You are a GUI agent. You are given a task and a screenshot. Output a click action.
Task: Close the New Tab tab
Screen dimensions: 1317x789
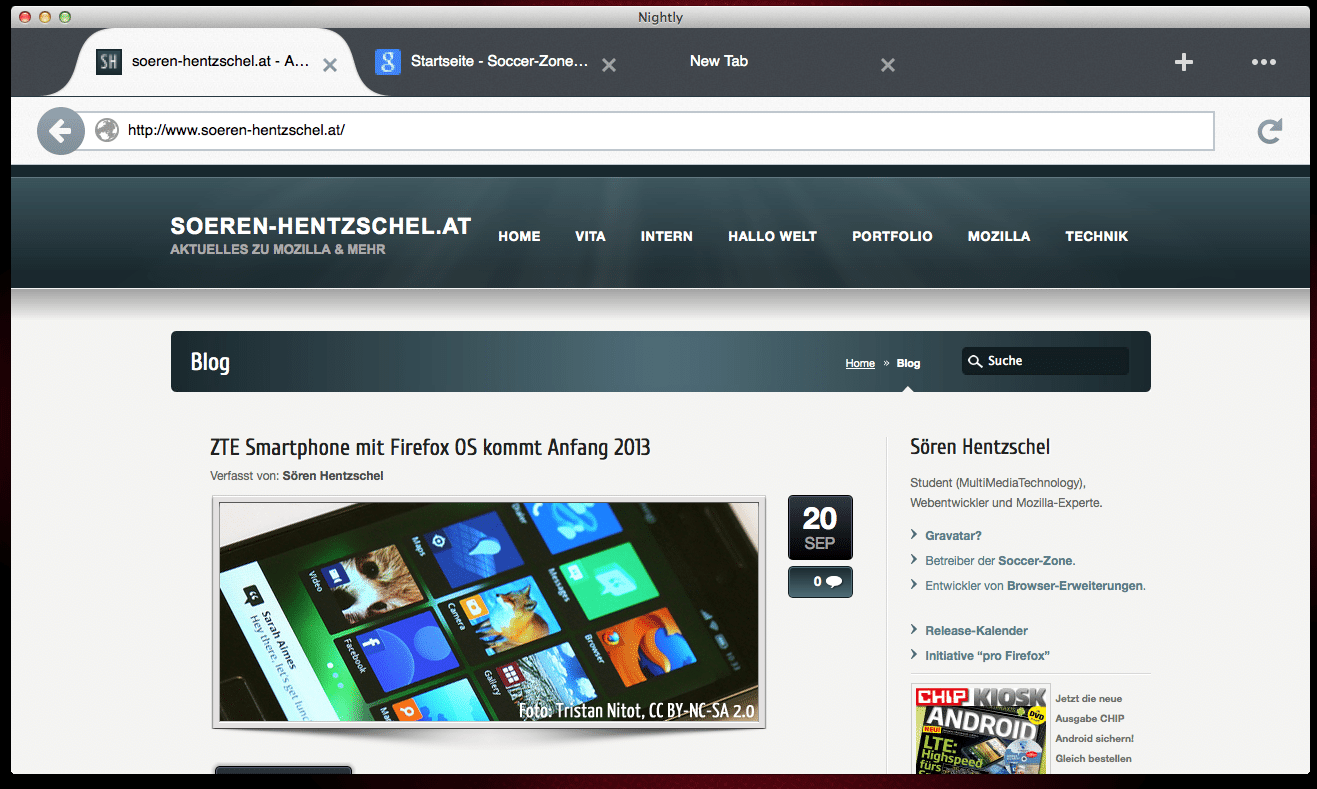coord(887,65)
